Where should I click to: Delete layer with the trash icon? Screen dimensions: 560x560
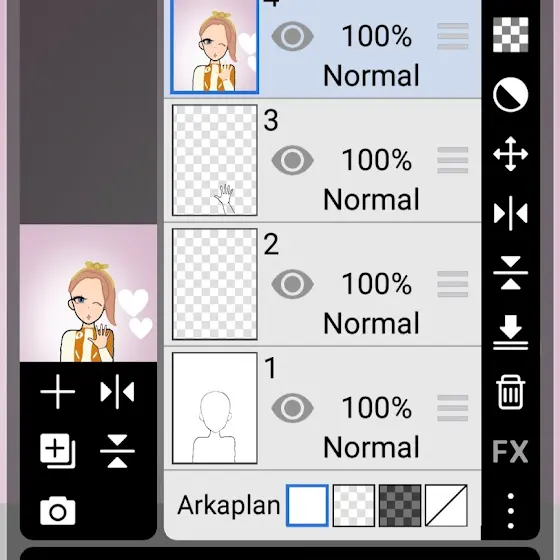point(510,392)
